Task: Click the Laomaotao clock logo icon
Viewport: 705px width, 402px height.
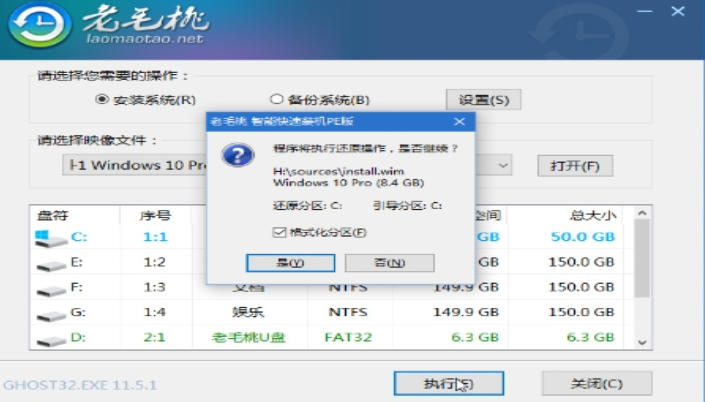Action: pos(40,25)
